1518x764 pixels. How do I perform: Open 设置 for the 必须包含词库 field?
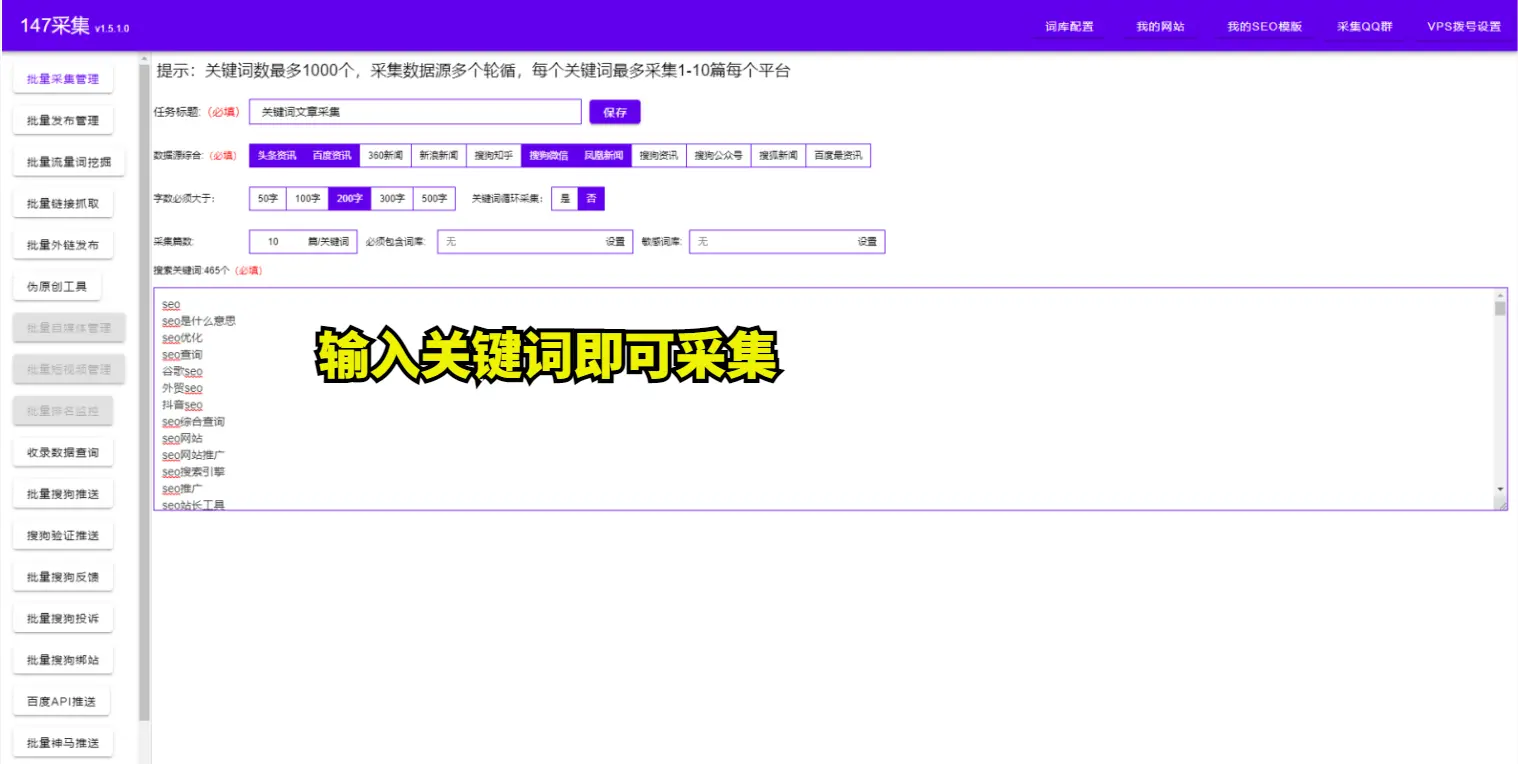[x=615, y=242]
